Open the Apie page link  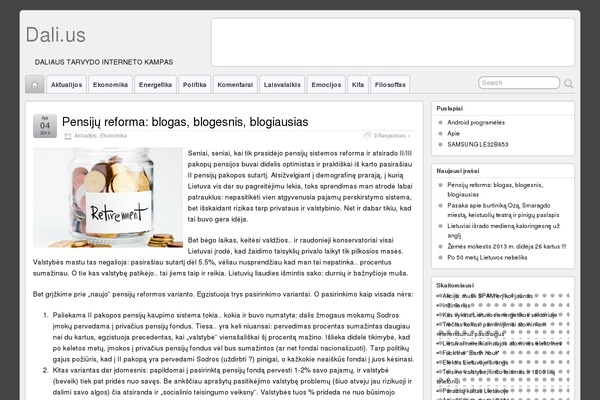tap(453, 133)
